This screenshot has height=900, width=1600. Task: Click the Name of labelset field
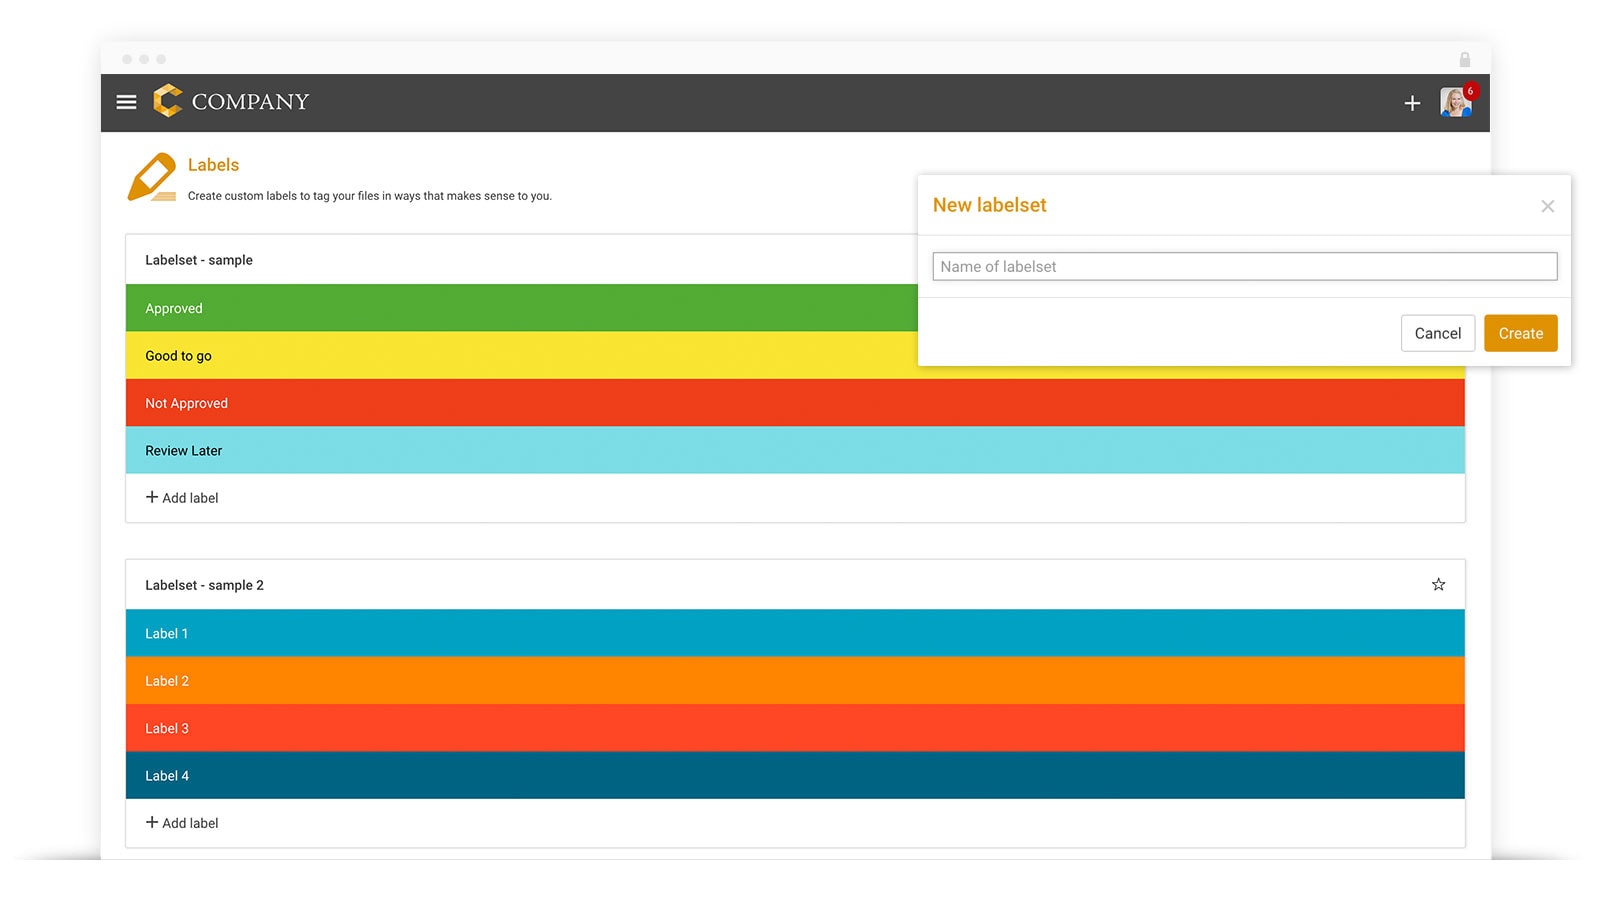pyautogui.click(x=1244, y=267)
